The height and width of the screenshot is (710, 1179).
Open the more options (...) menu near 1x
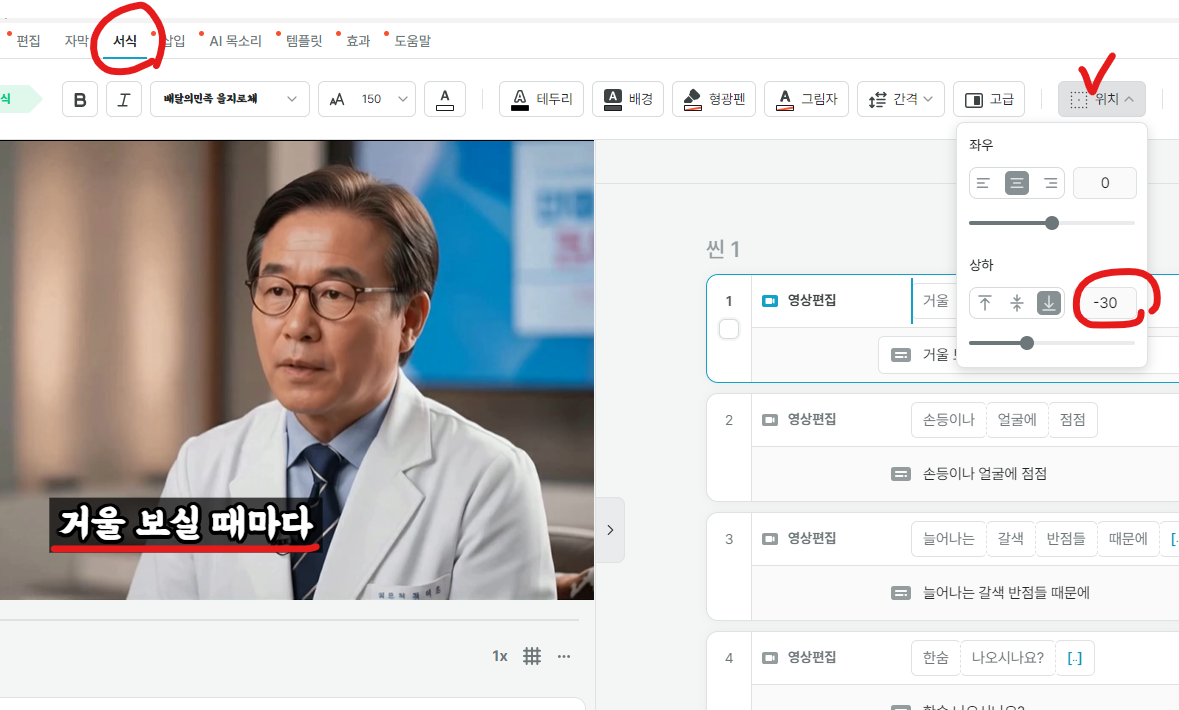point(564,656)
